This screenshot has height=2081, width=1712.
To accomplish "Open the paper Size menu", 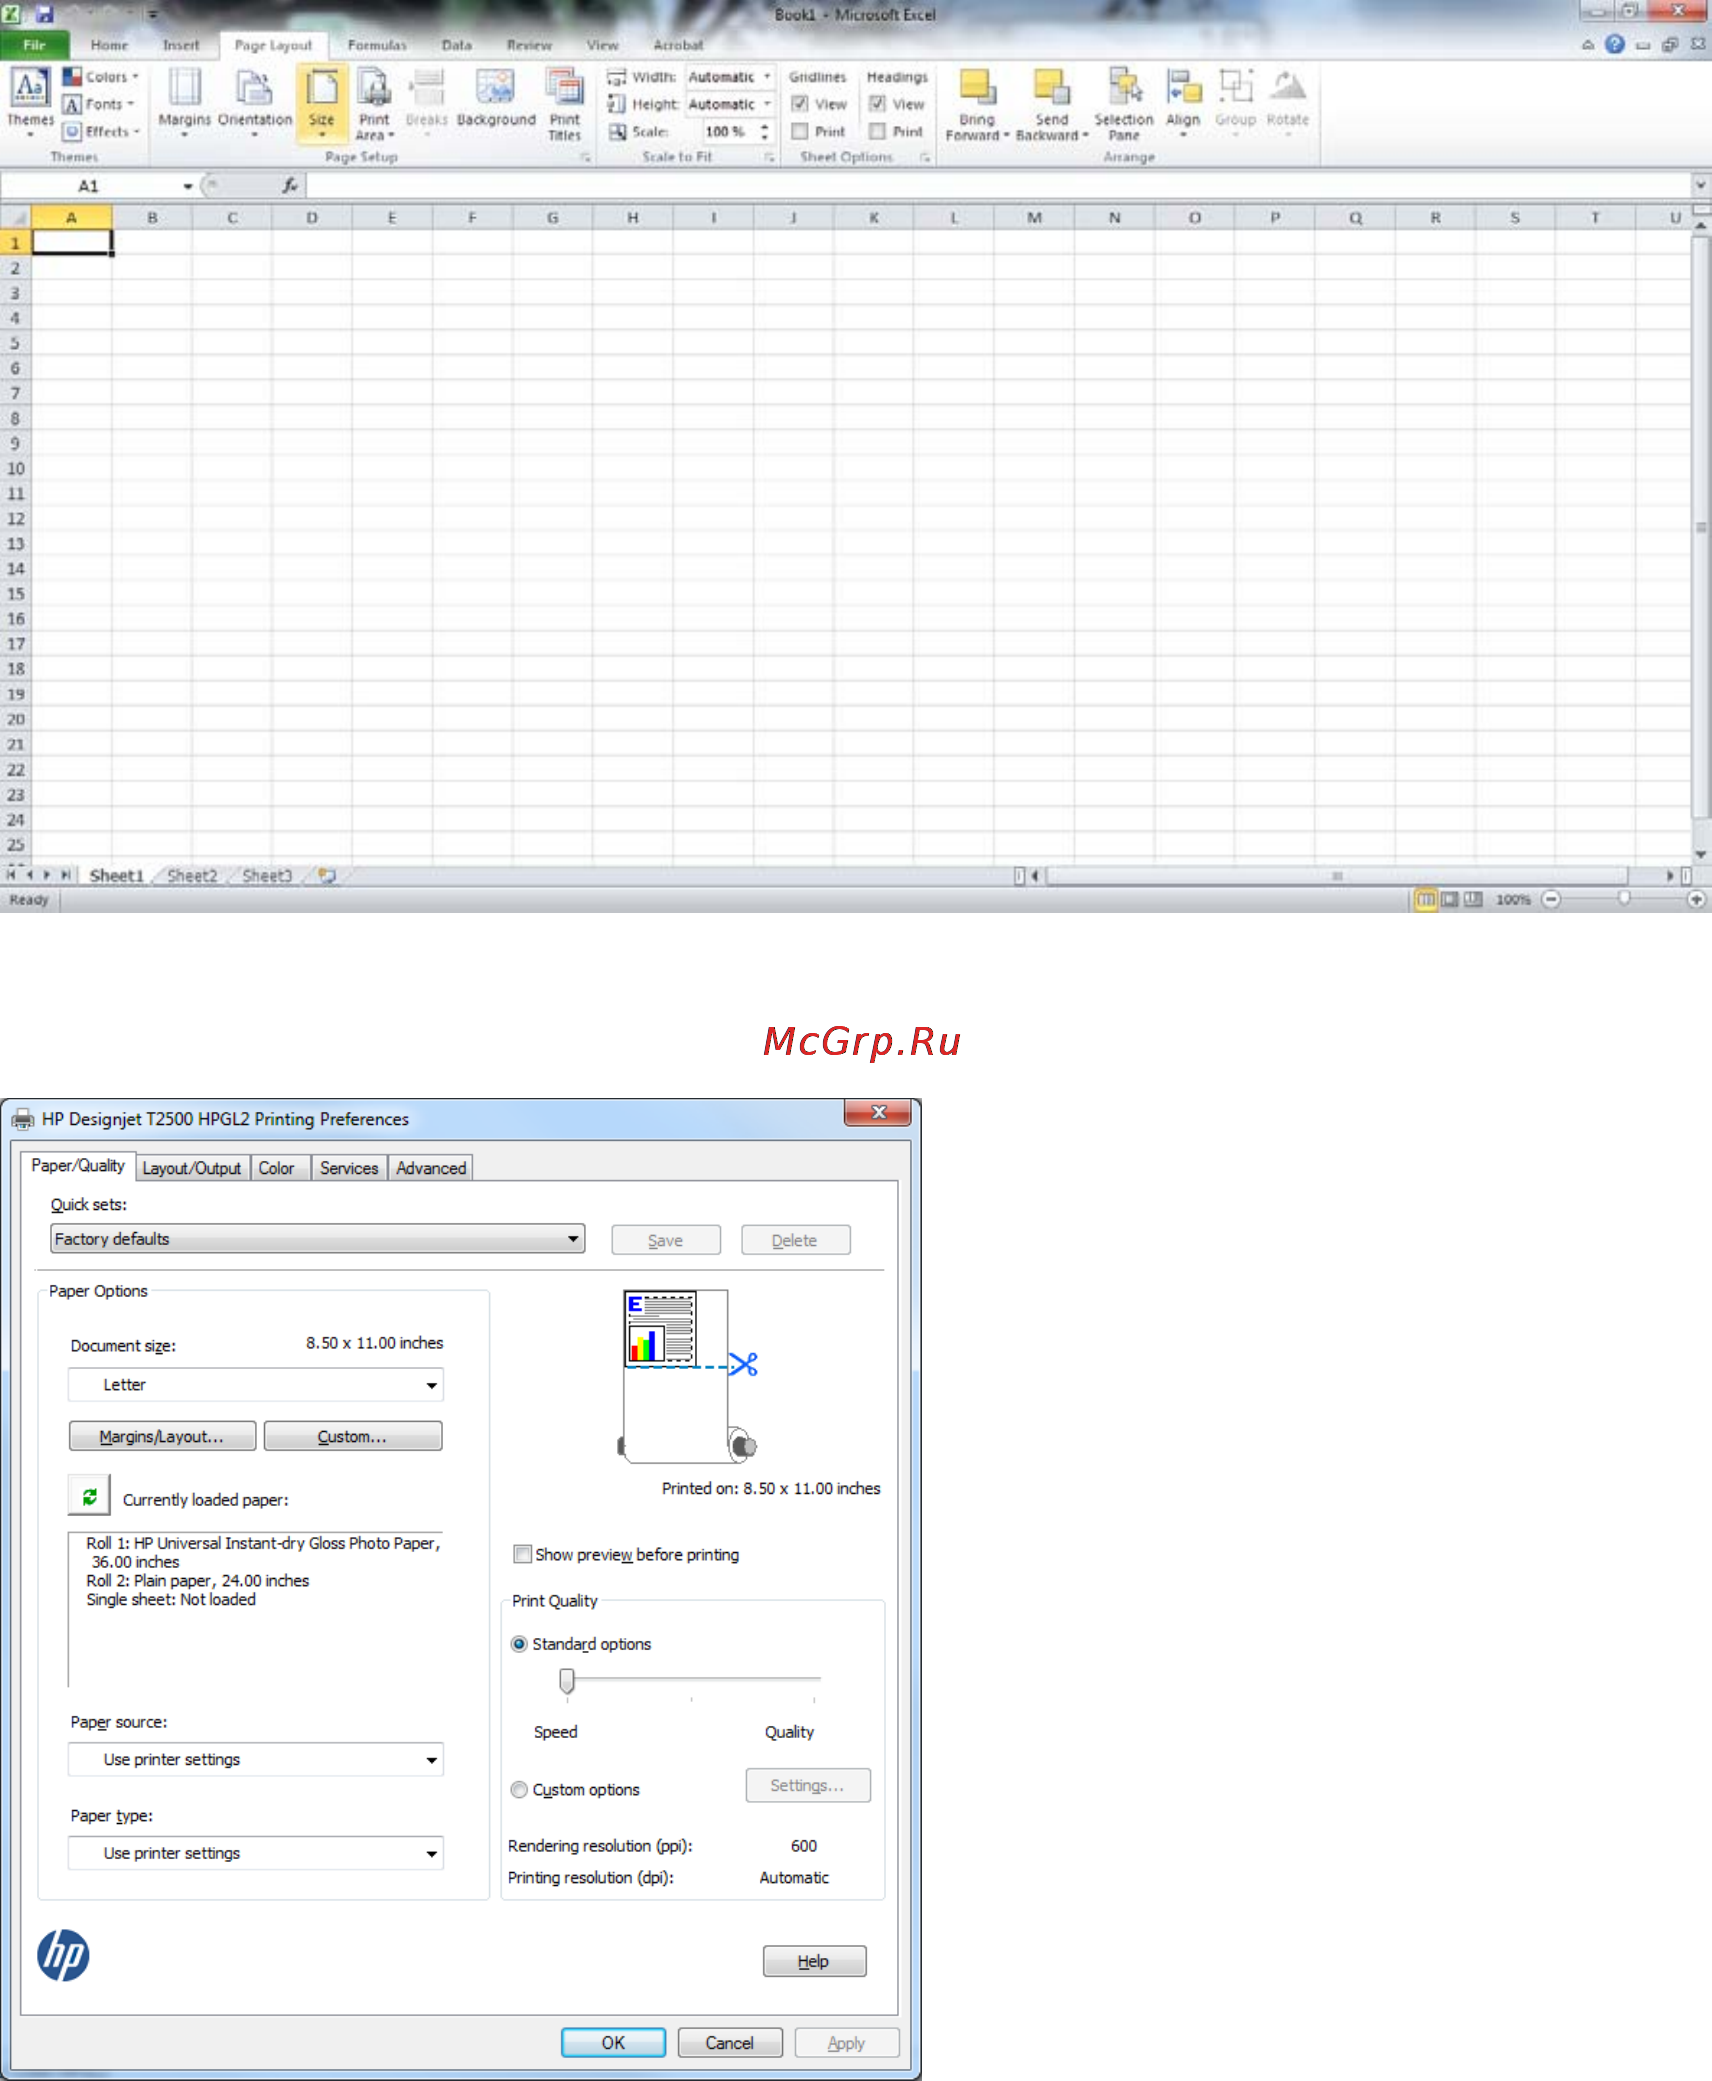I will click(322, 102).
